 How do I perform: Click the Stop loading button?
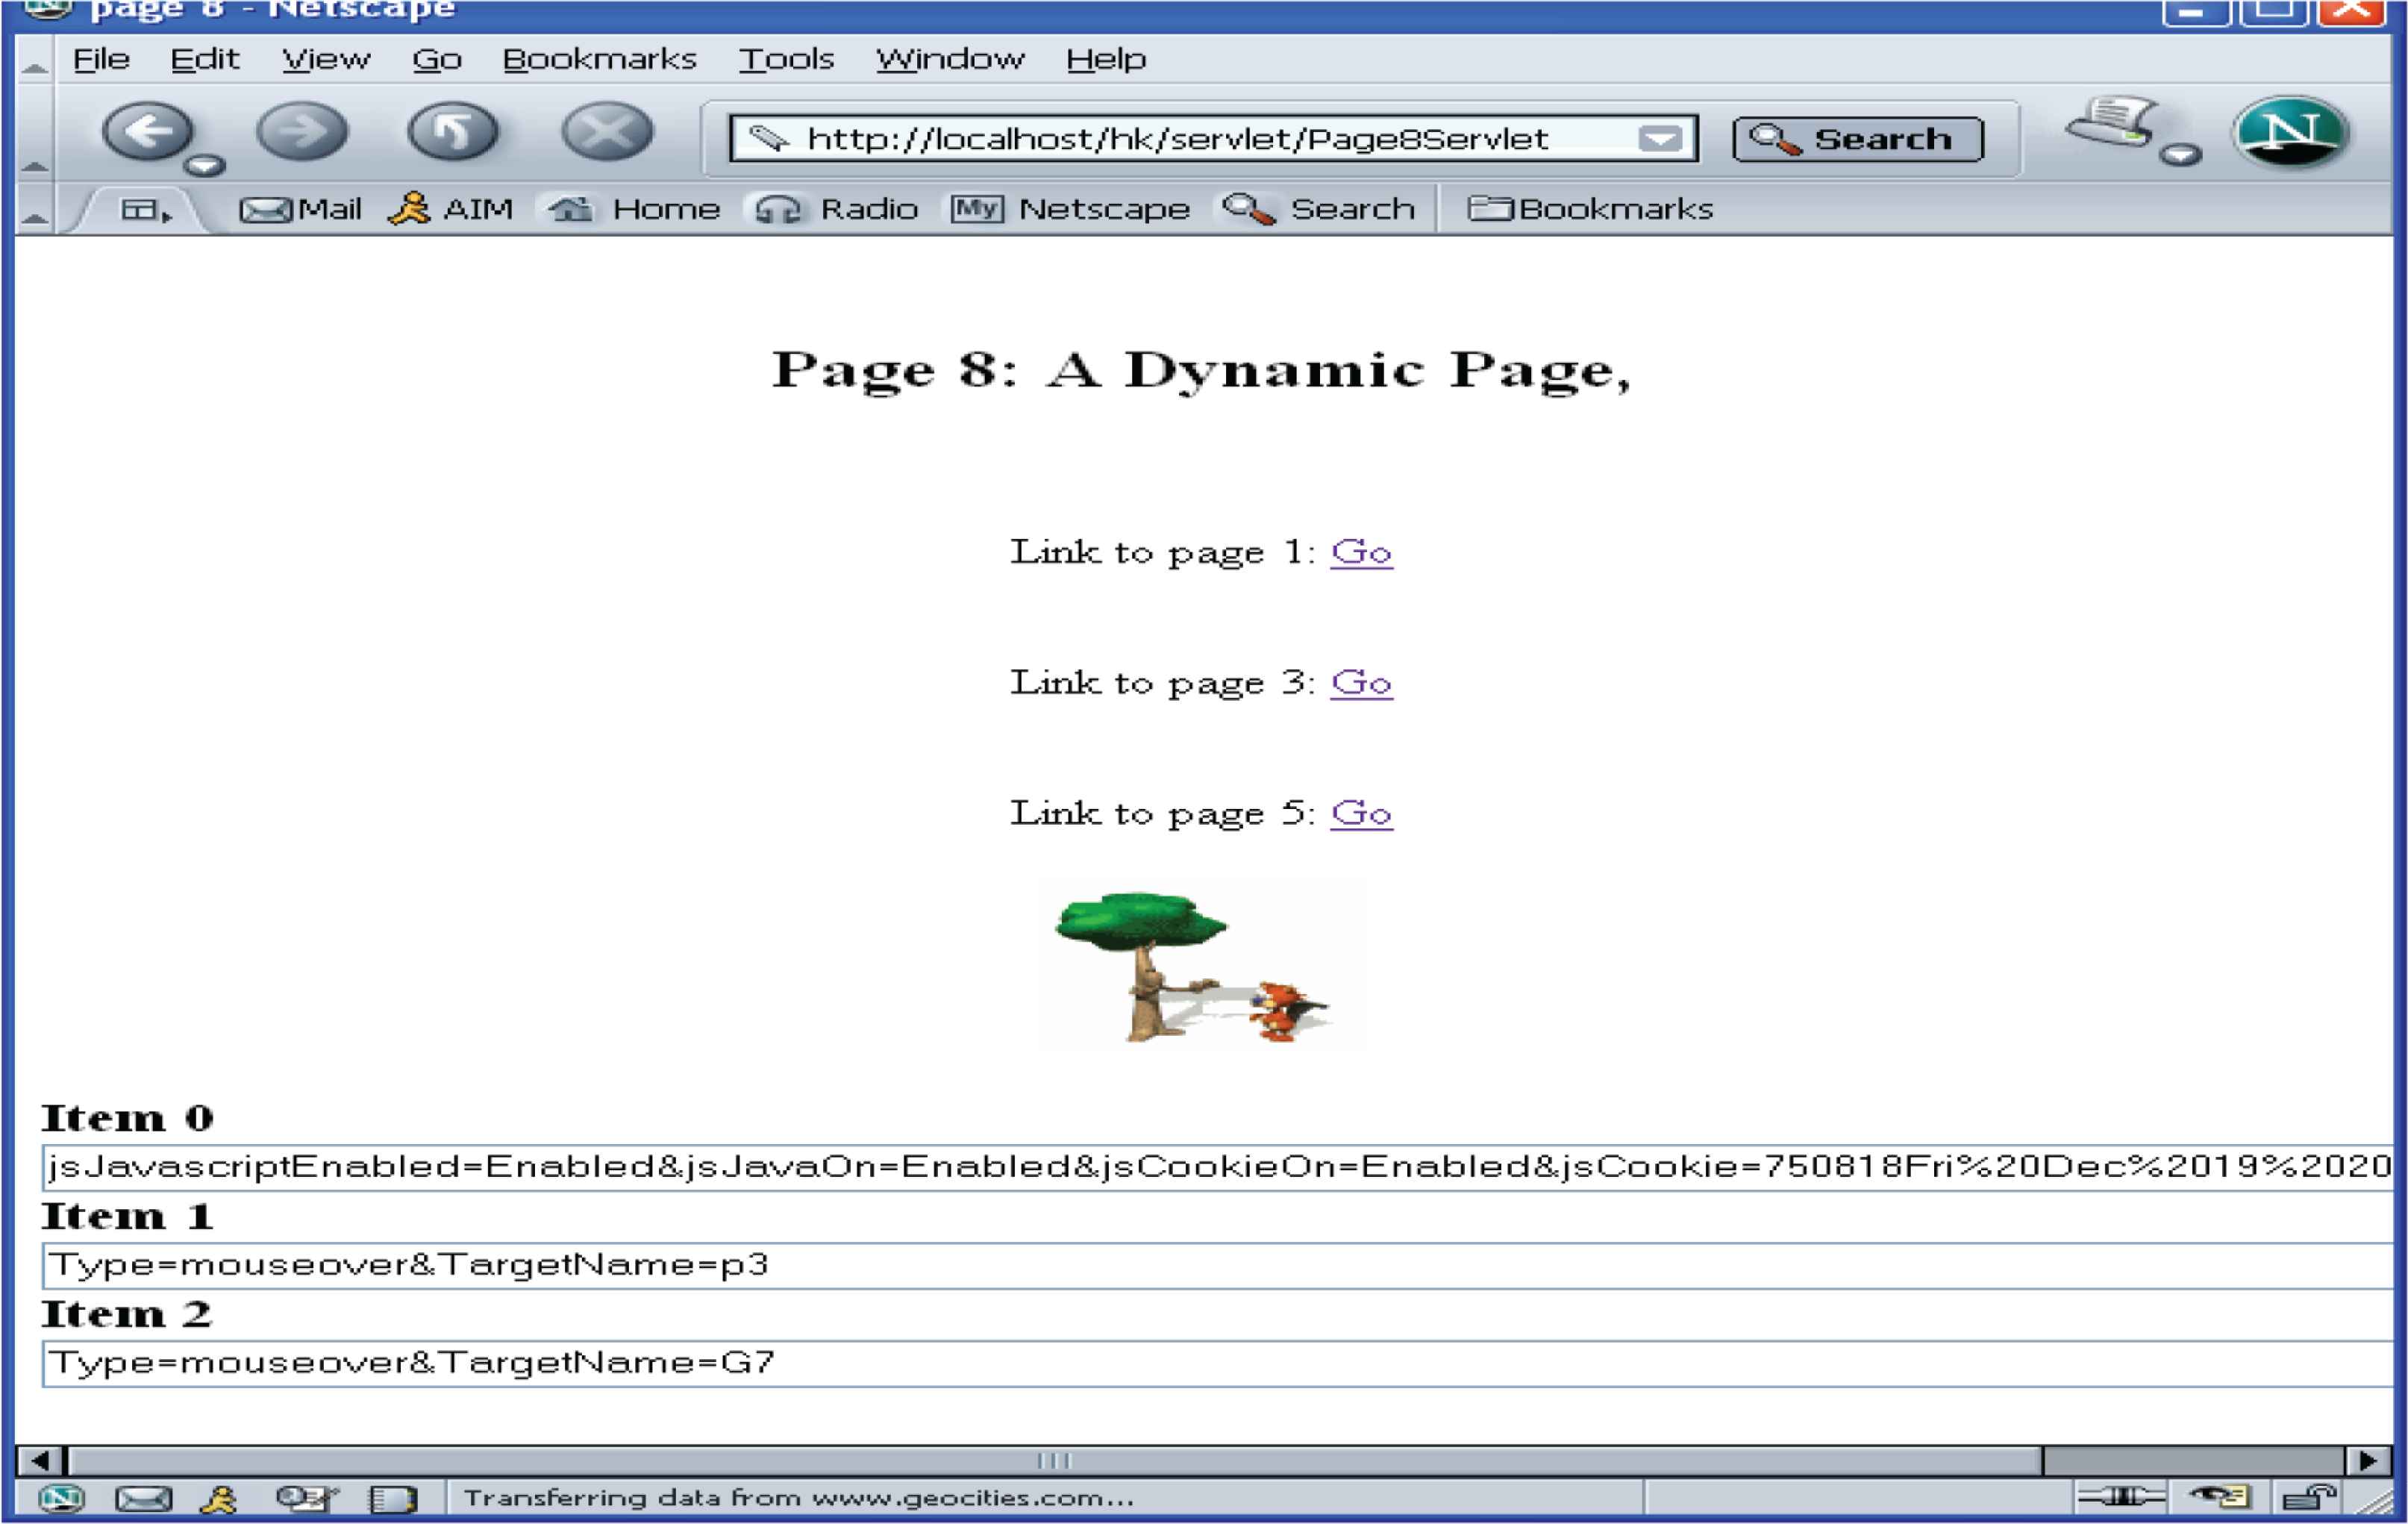click(606, 131)
